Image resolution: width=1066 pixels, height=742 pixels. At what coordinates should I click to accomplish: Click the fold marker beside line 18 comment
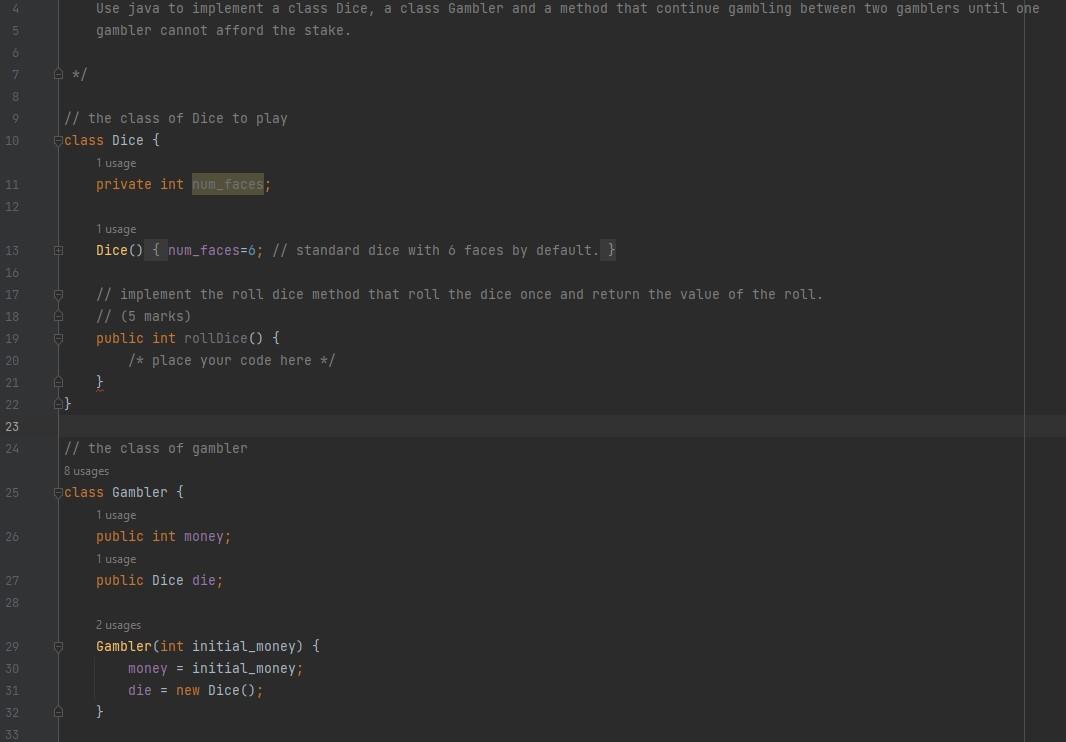click(58, 316)
